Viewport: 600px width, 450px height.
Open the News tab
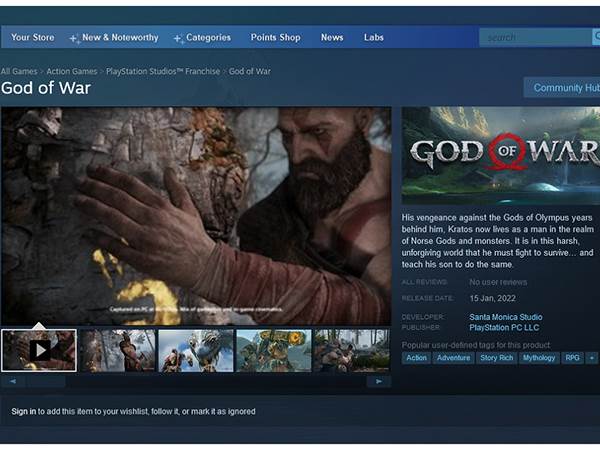(x=332, y=38)
